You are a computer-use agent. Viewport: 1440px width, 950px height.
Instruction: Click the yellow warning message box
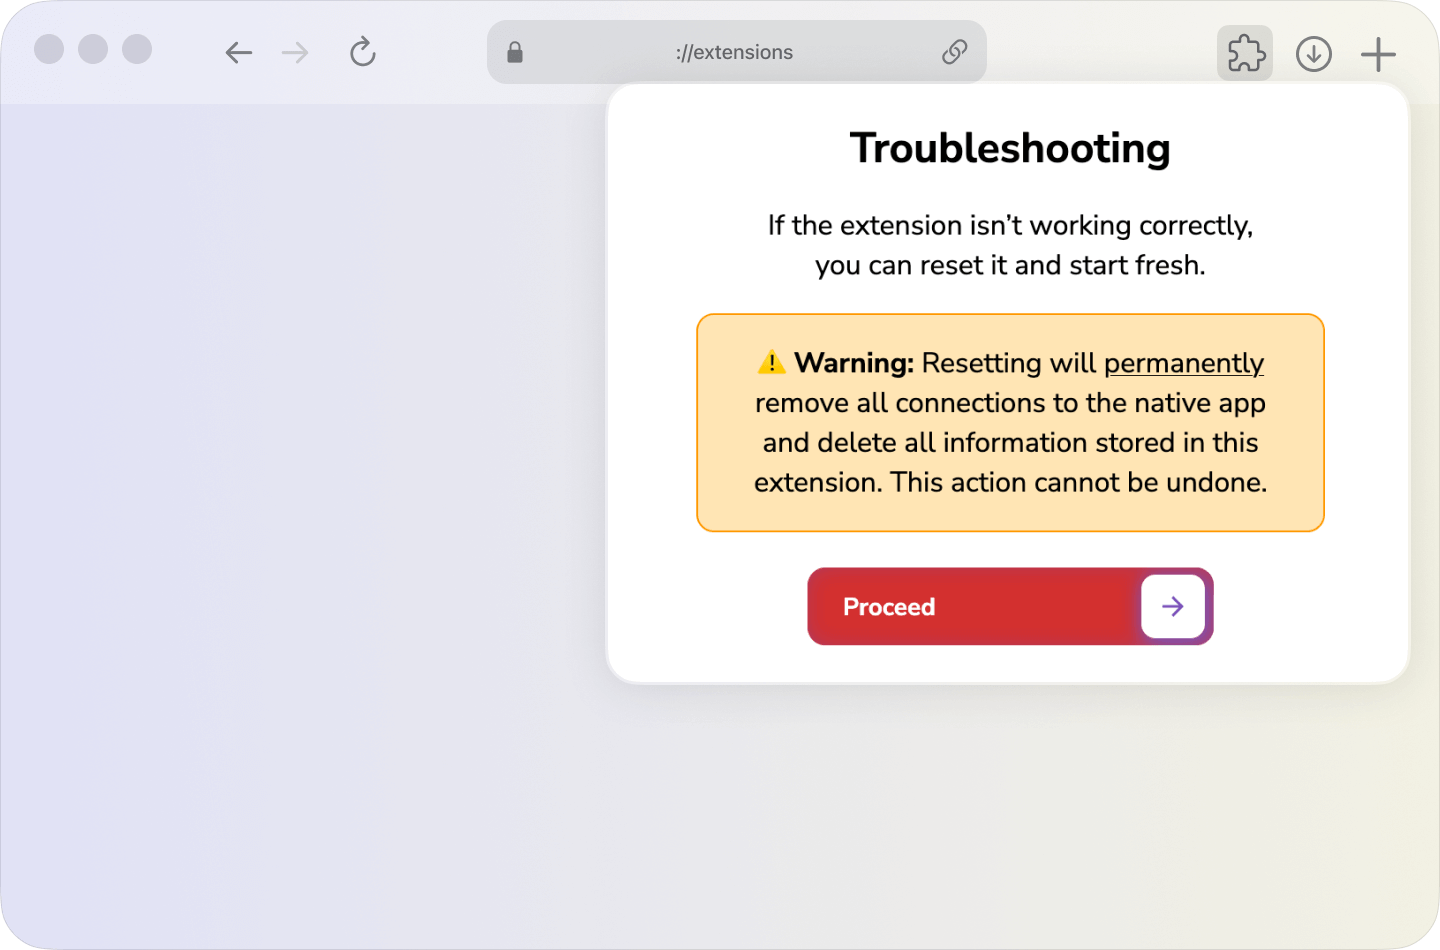[x=1010, y=422]
